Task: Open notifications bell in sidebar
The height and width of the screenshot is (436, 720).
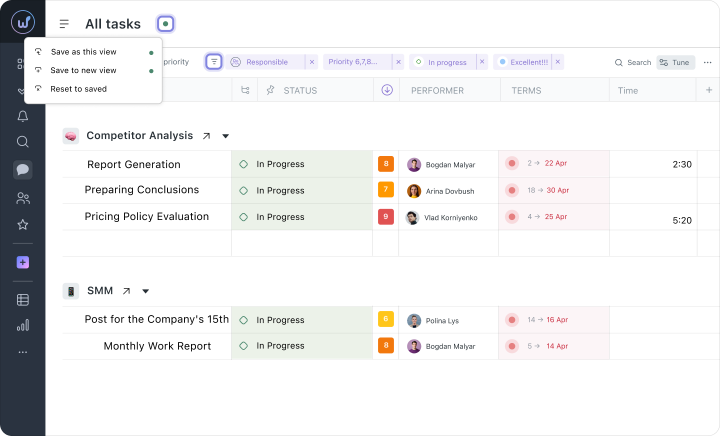Action: [x=22, y=116]
